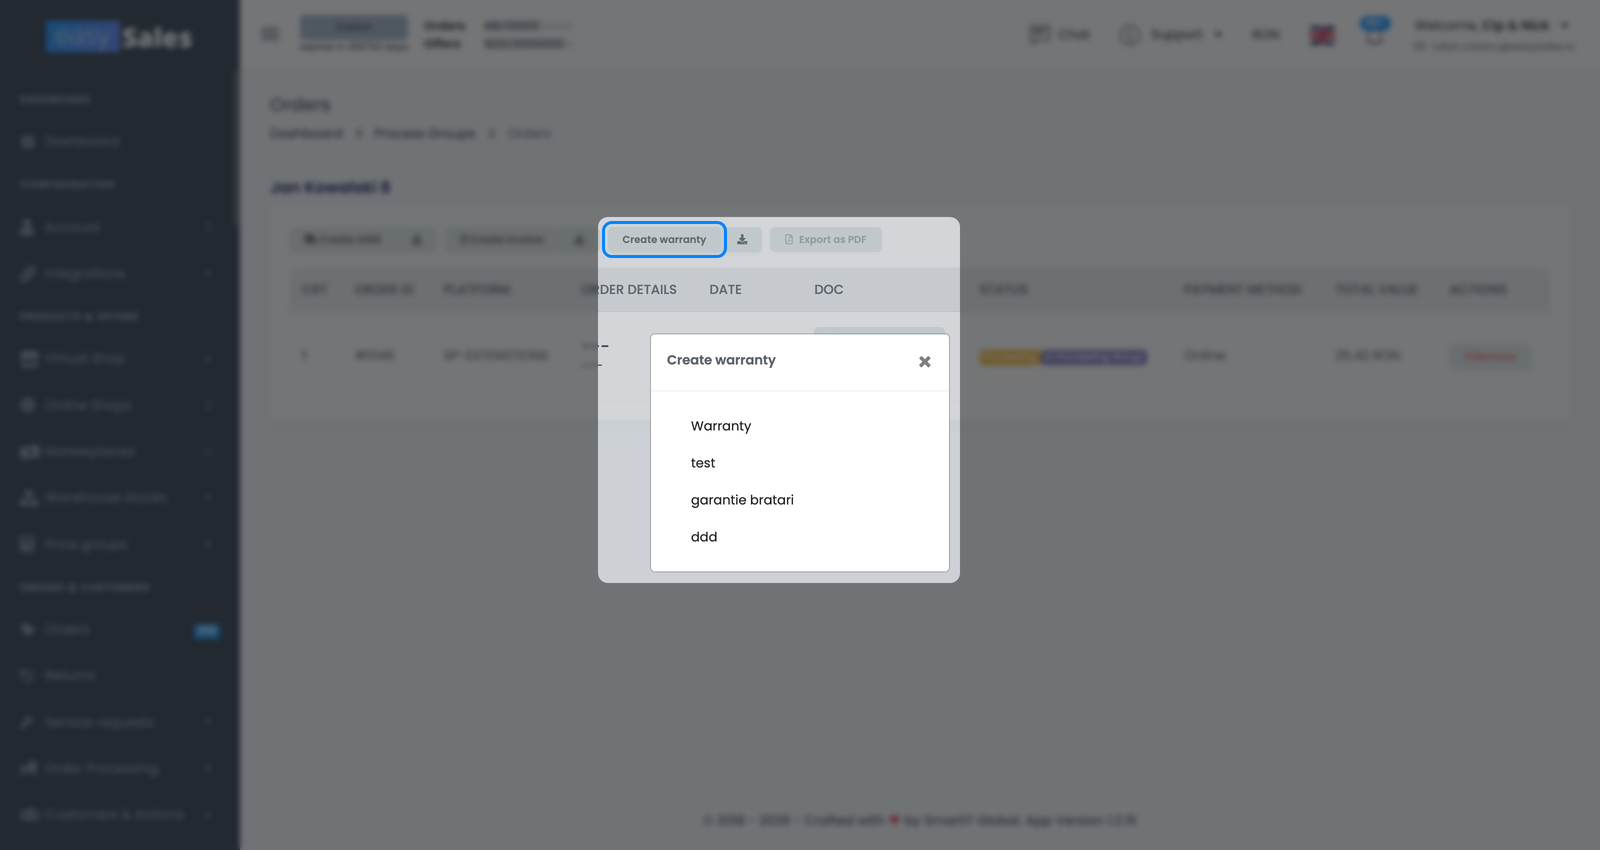Click the Export as PDF button
The height and width of the screenshot is (850, 1600).
point(826,240)
